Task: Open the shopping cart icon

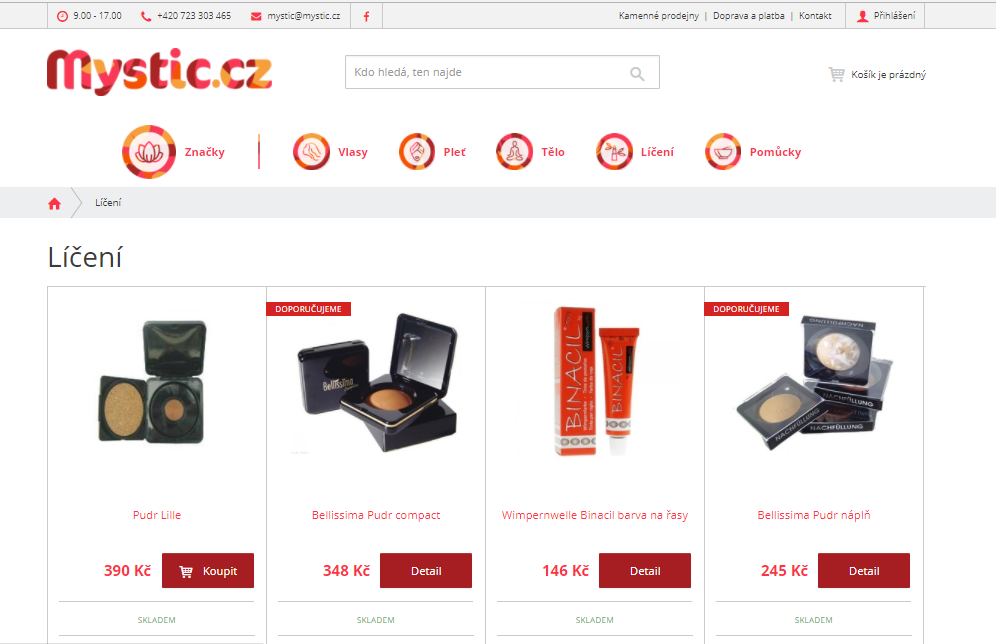Action: (x=836, y=74)
